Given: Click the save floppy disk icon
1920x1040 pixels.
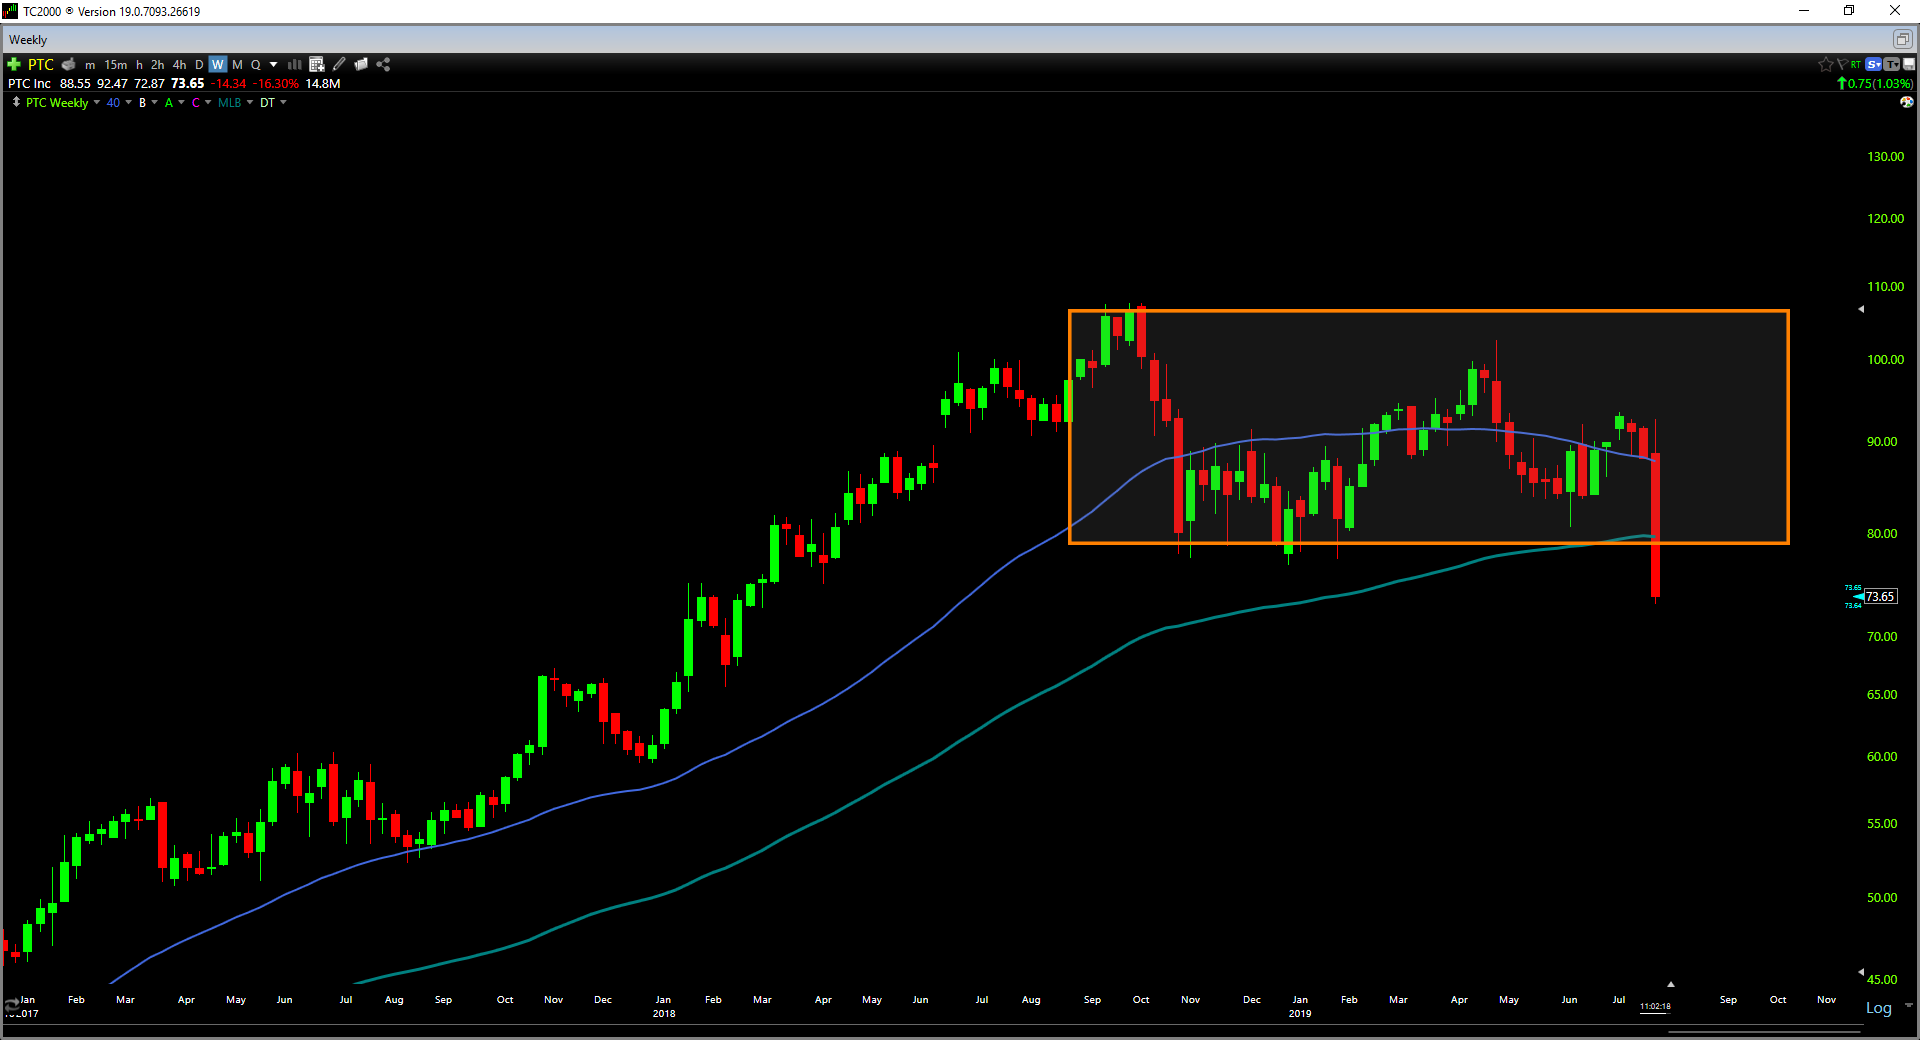Looking at the screenshot, I should click(x=1909, y=64).
